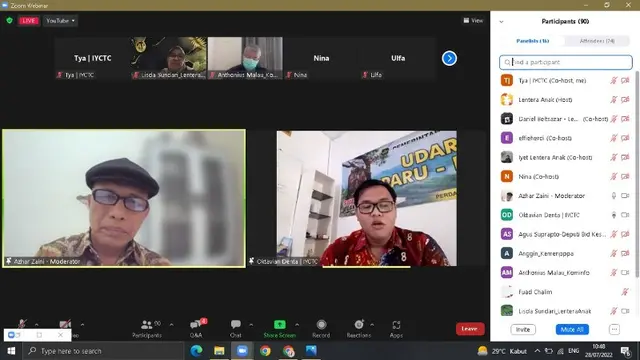Open the notifications action center icon

pos(626,351)
